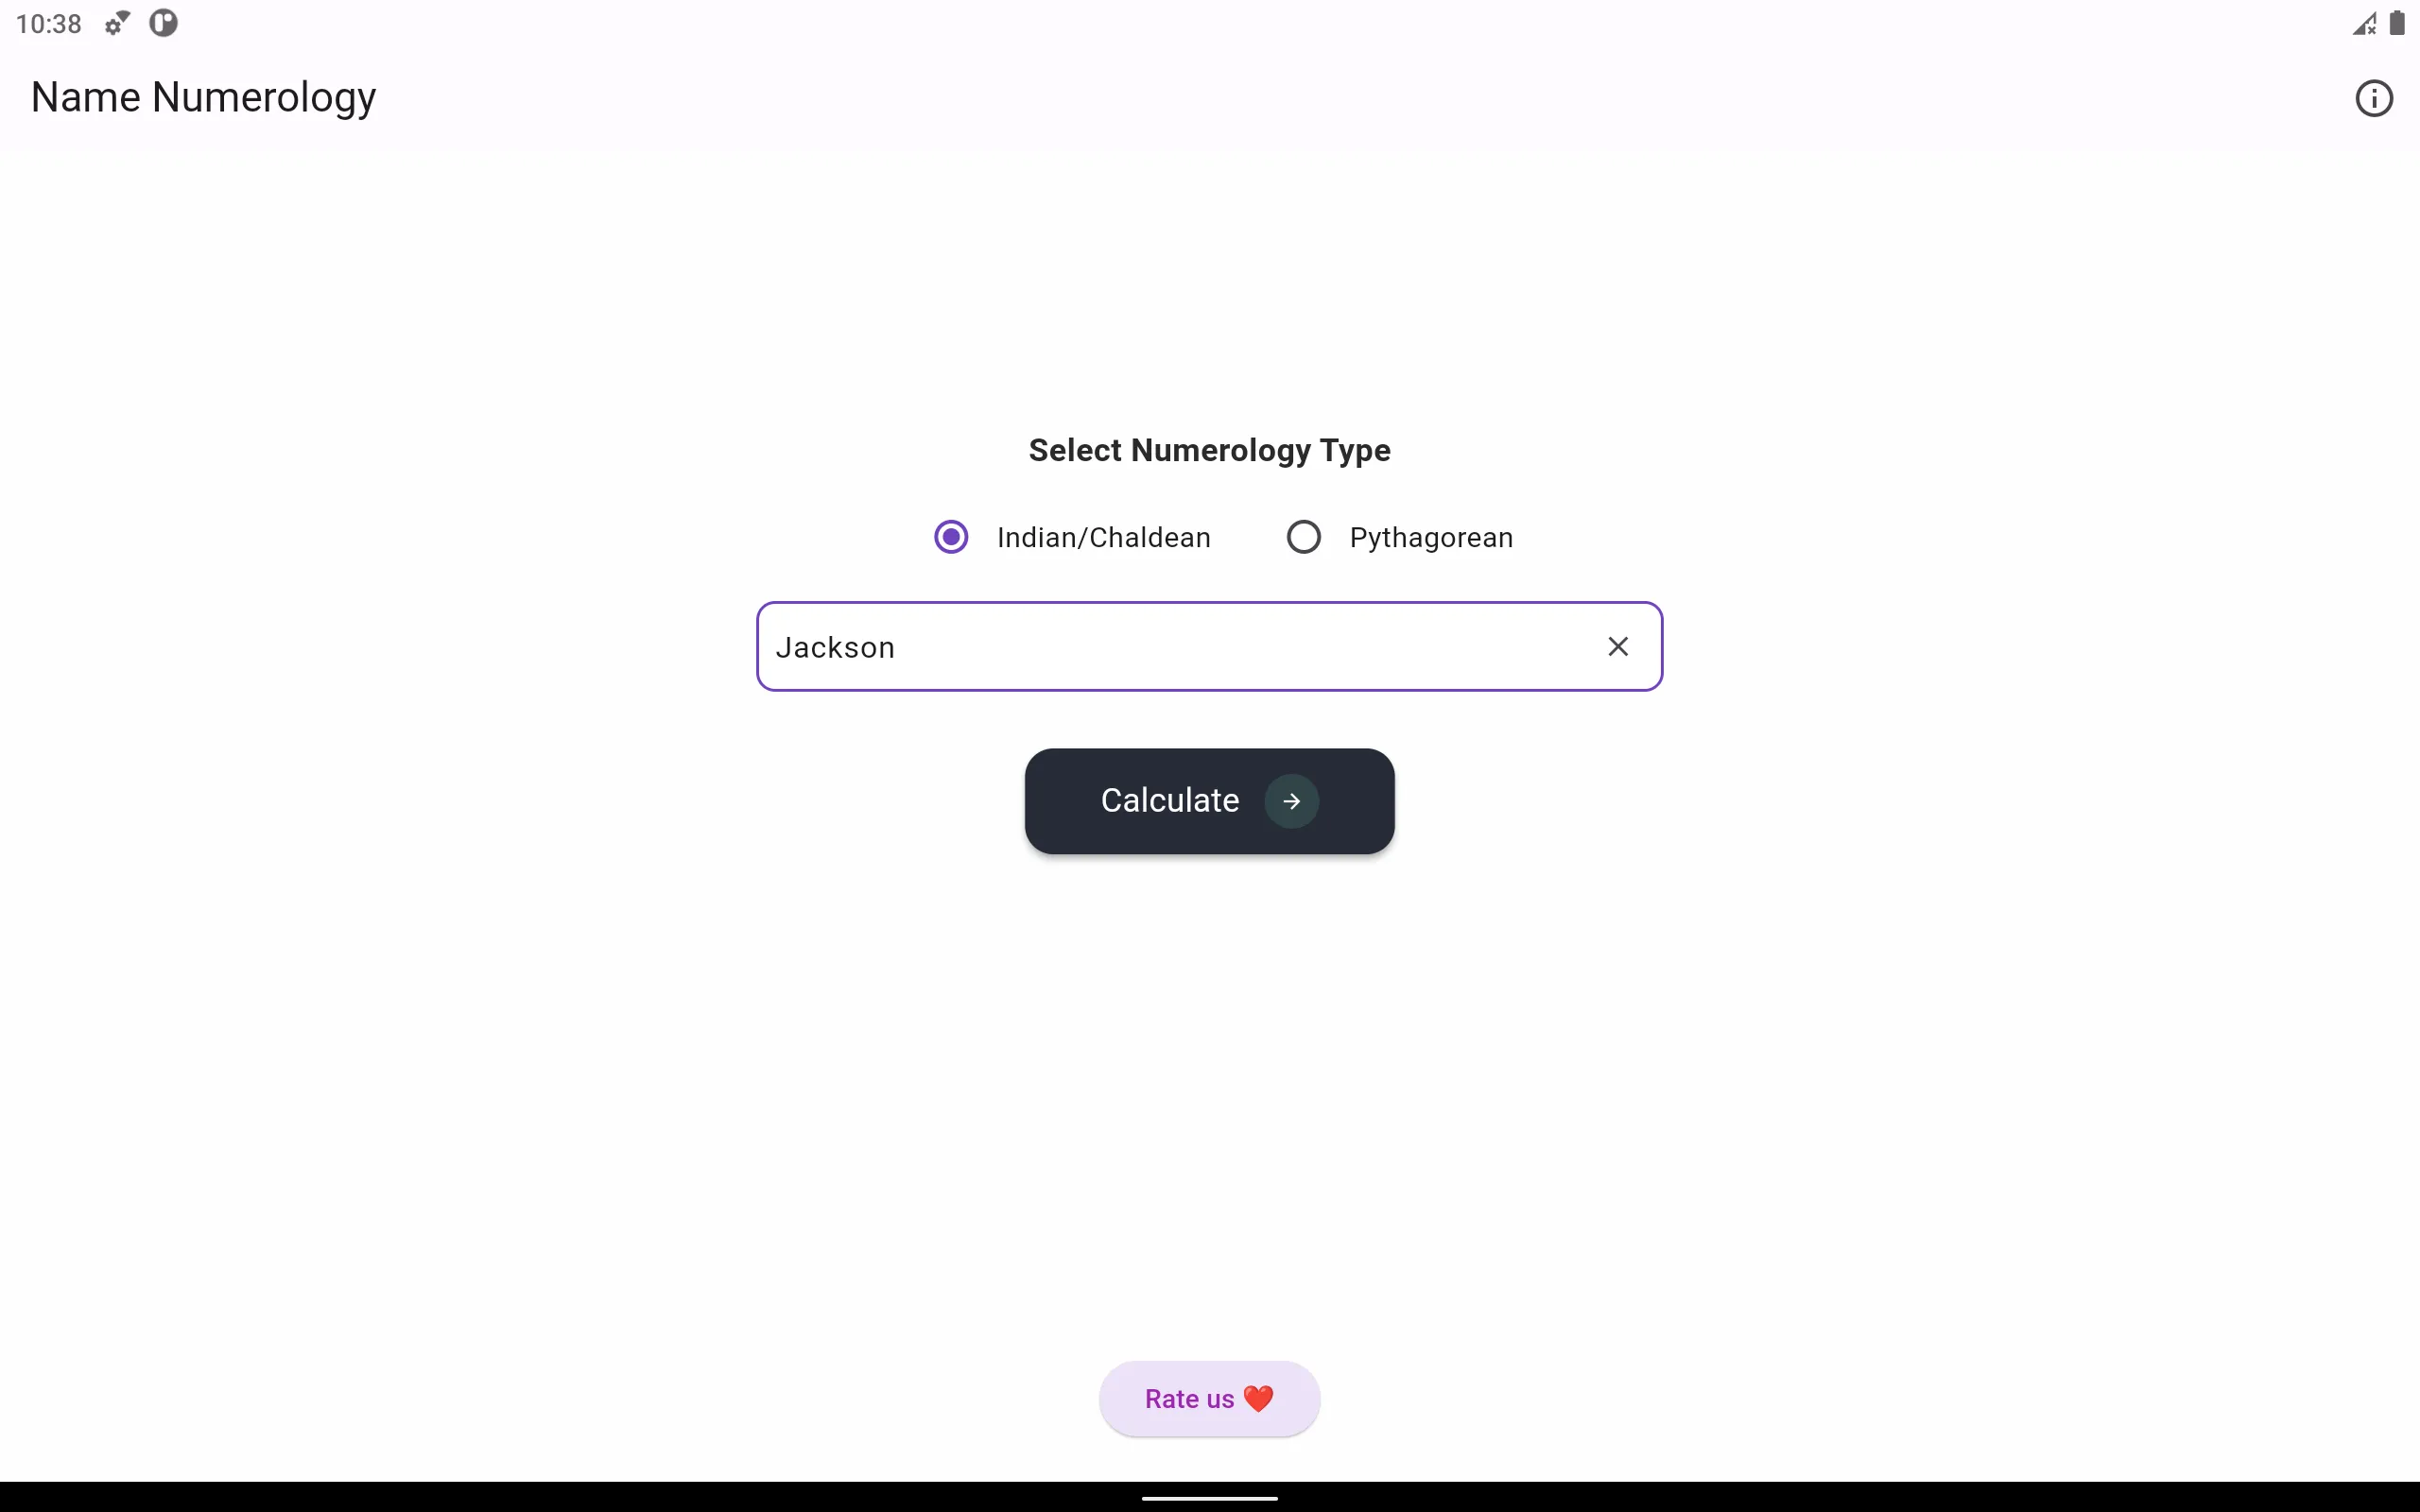The image size is (2420, 1512).
Task: Clear the Jackson text input field
Action: point(1616,646)
